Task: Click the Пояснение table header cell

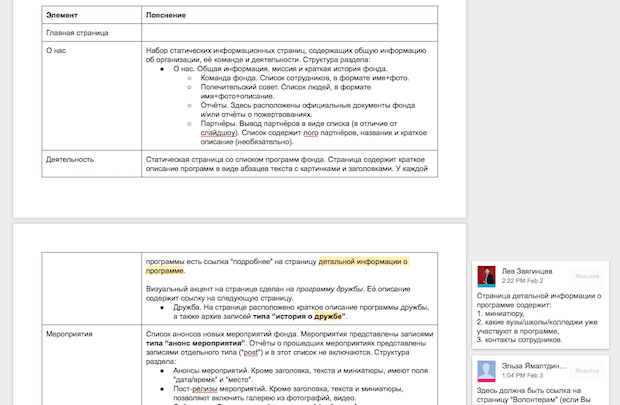Action: [166, 17]
